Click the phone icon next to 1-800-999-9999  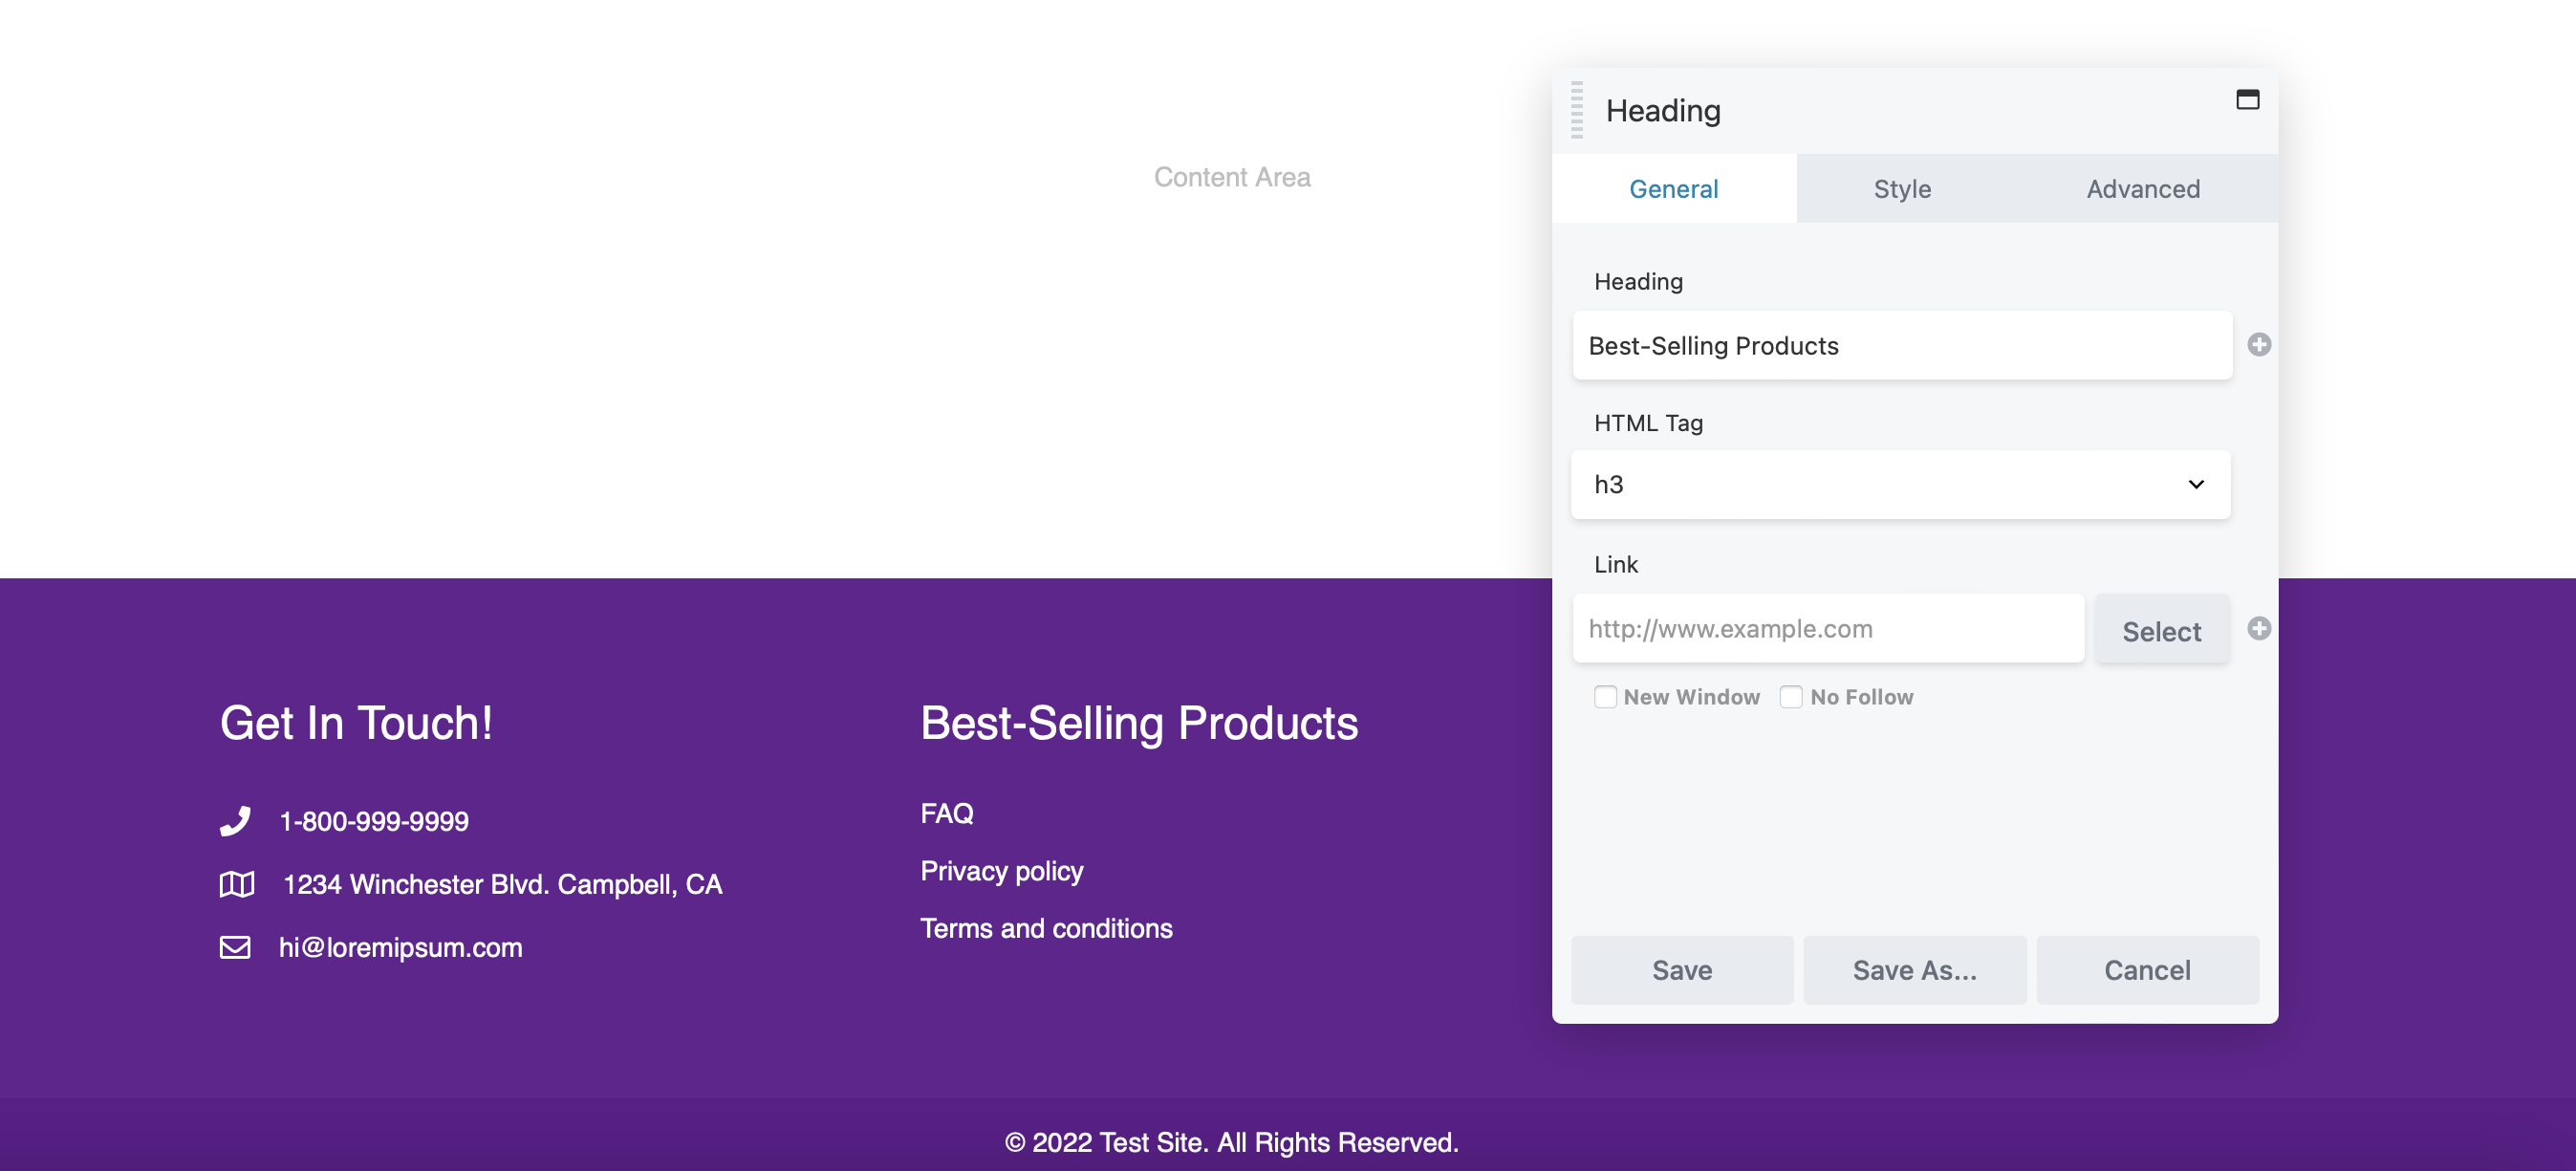(x=237, y=821)
